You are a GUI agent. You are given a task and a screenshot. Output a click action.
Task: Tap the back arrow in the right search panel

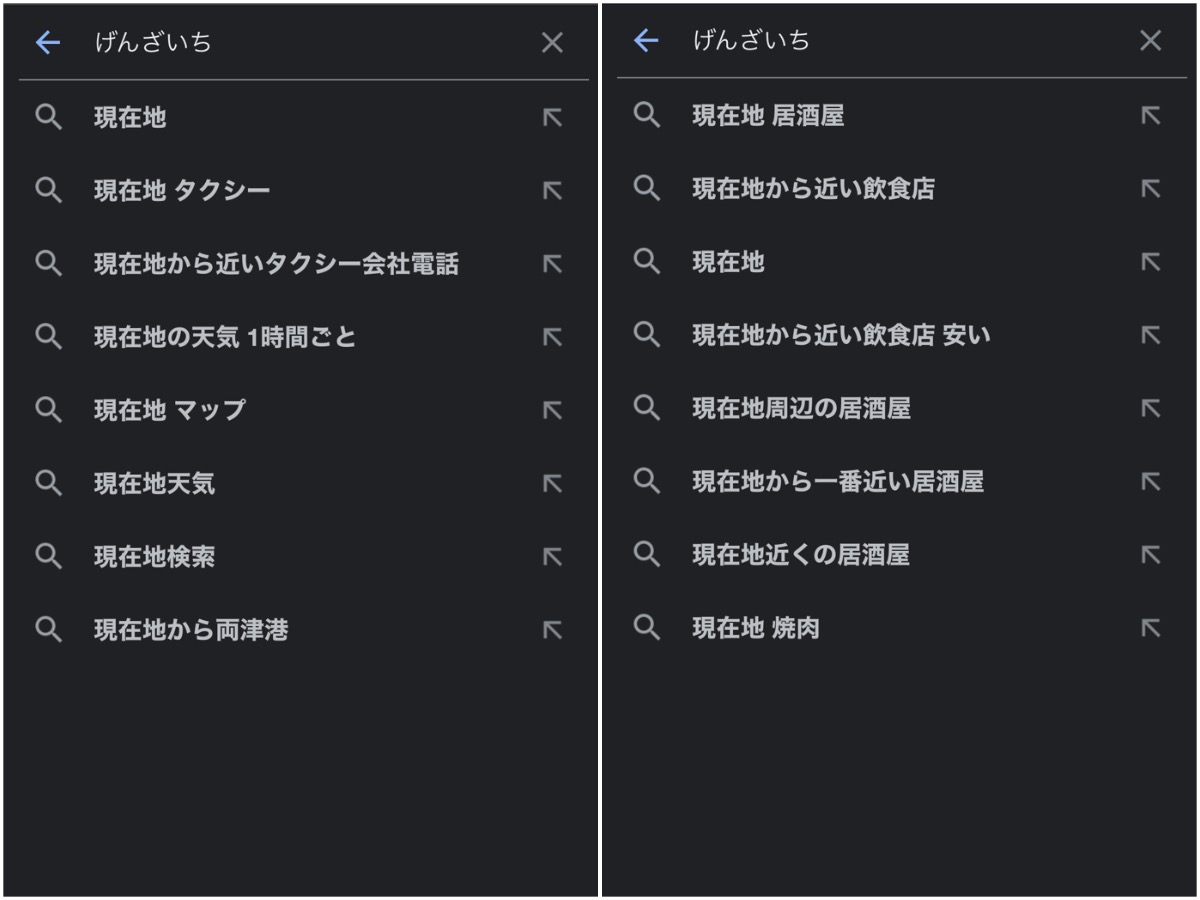[647, 40]
